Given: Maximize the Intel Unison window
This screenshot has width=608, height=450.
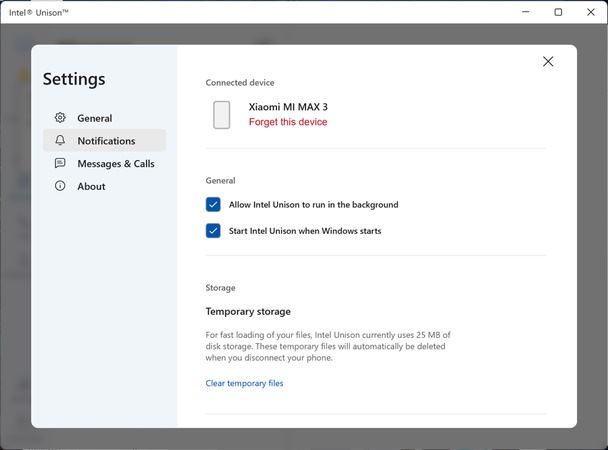Looking at the screenshot, I should [x=558, y=12].
